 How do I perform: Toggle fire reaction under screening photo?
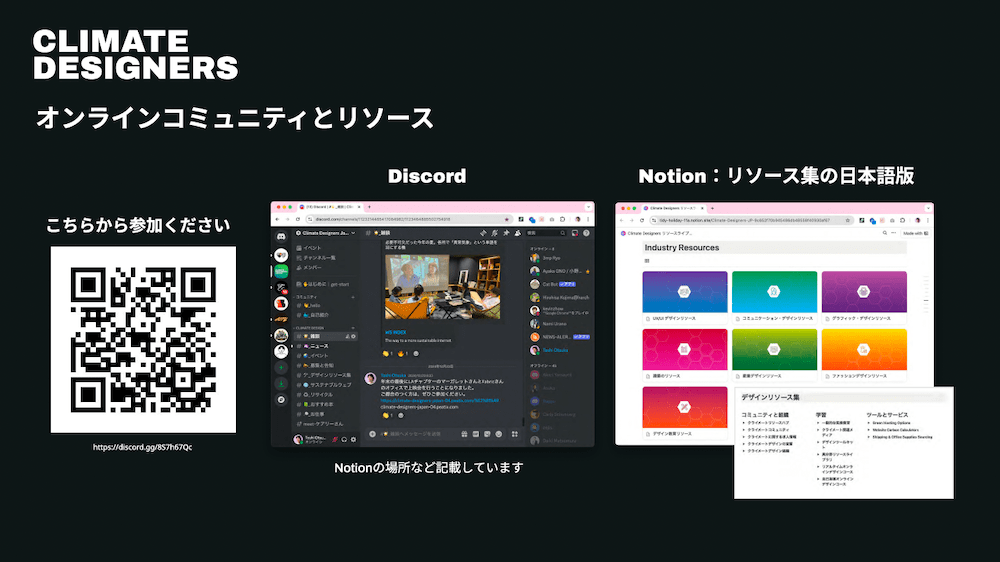coord(404,353)
